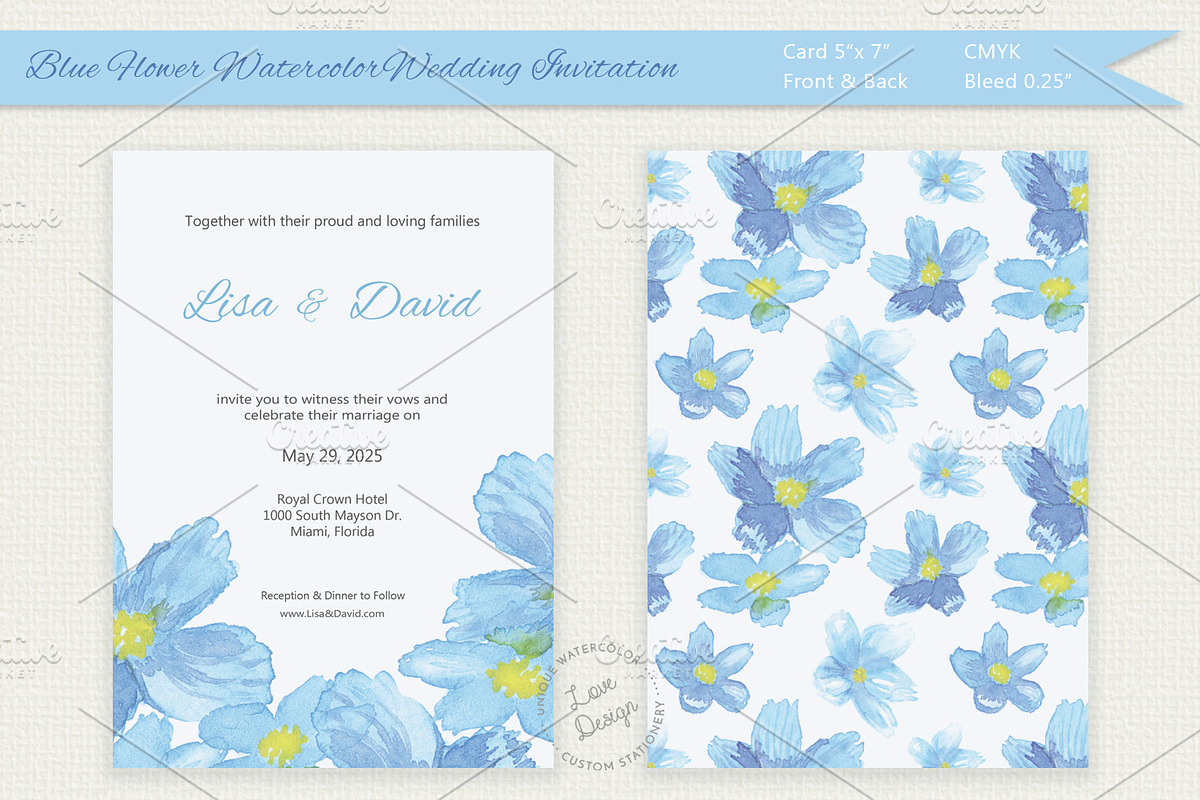Click 'Reception & Dinner to Follow'

[333, 596]
